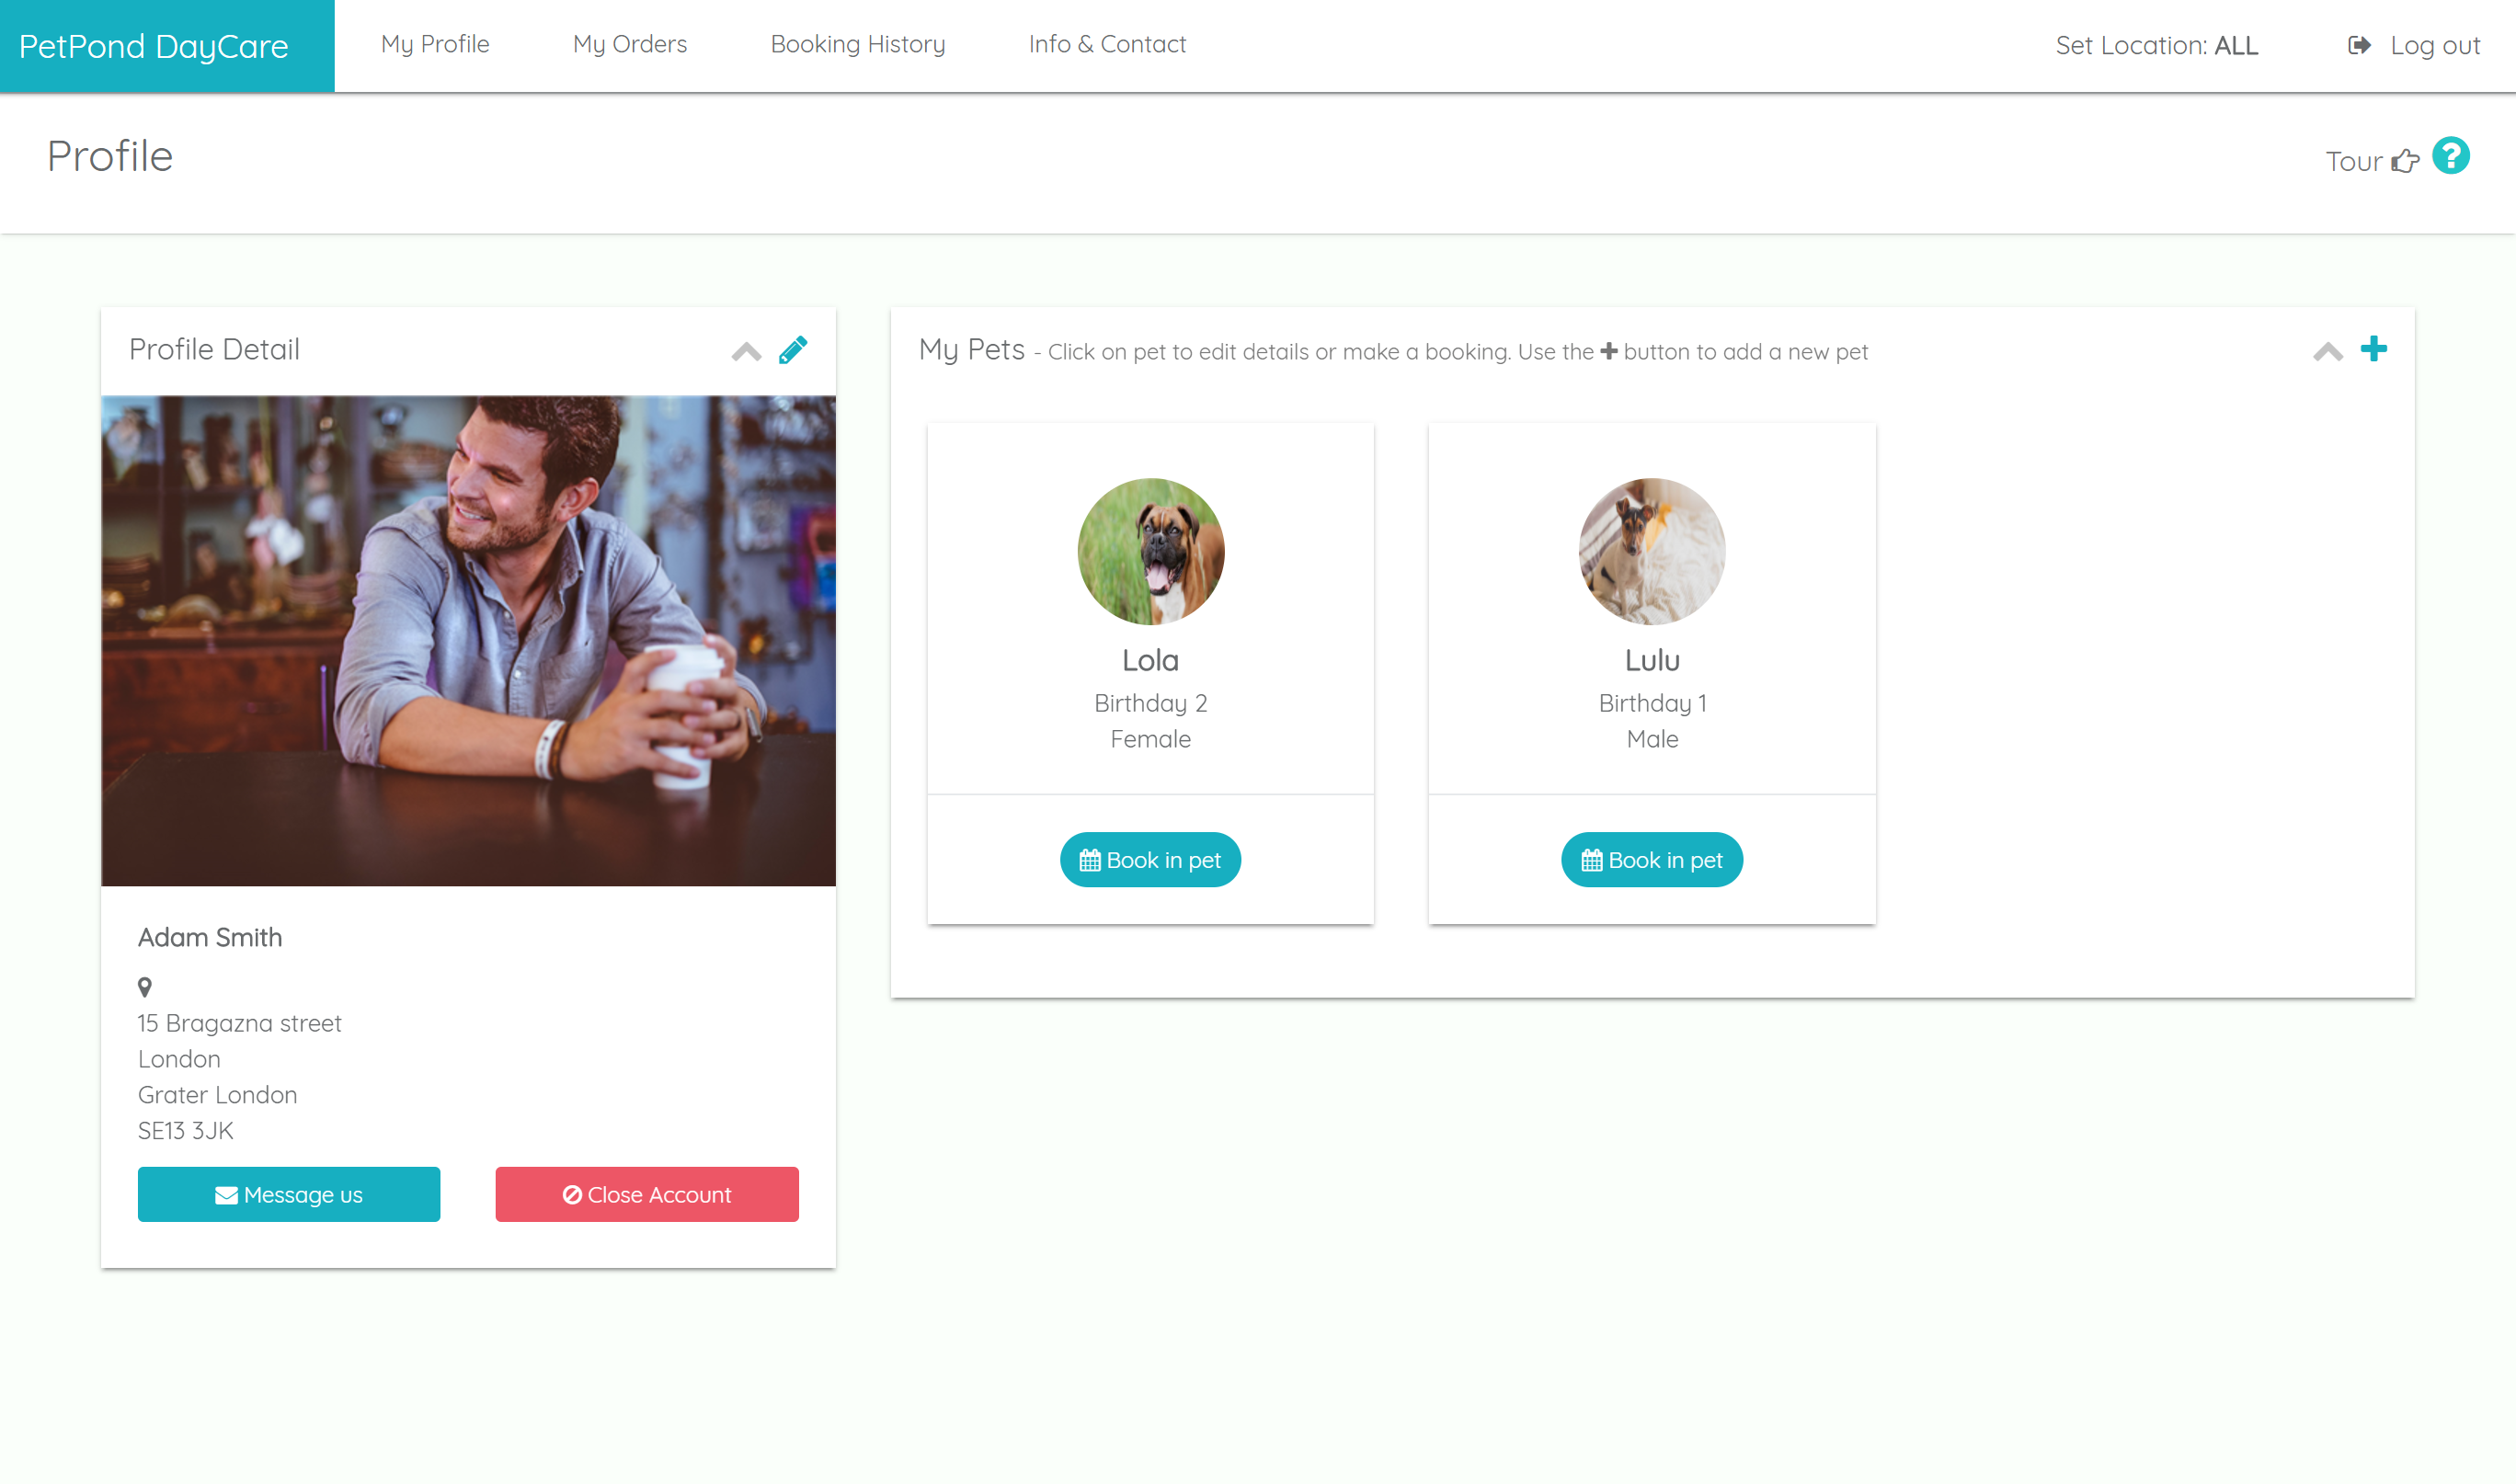Click the PetPond DayCare logo

point(154,46)
